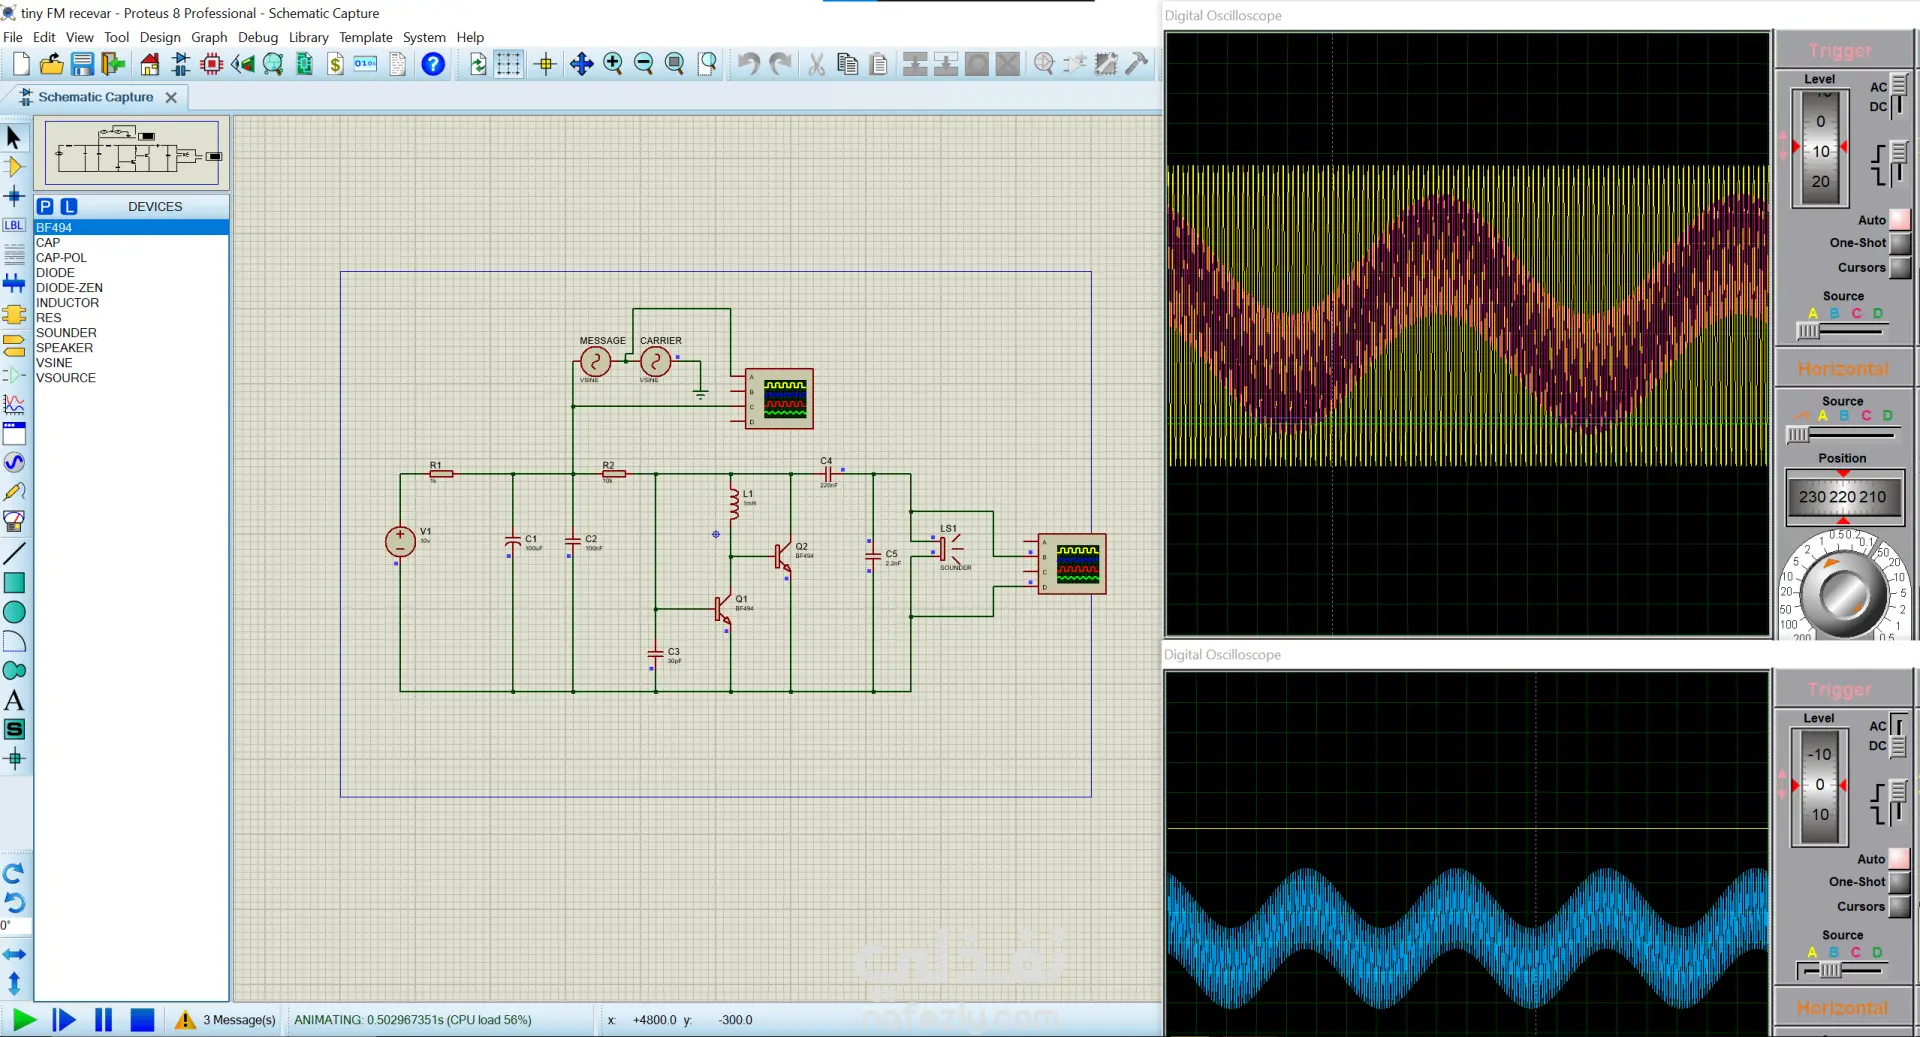
Task: Stop the simulation
Action: click(x=142, y=1020)
